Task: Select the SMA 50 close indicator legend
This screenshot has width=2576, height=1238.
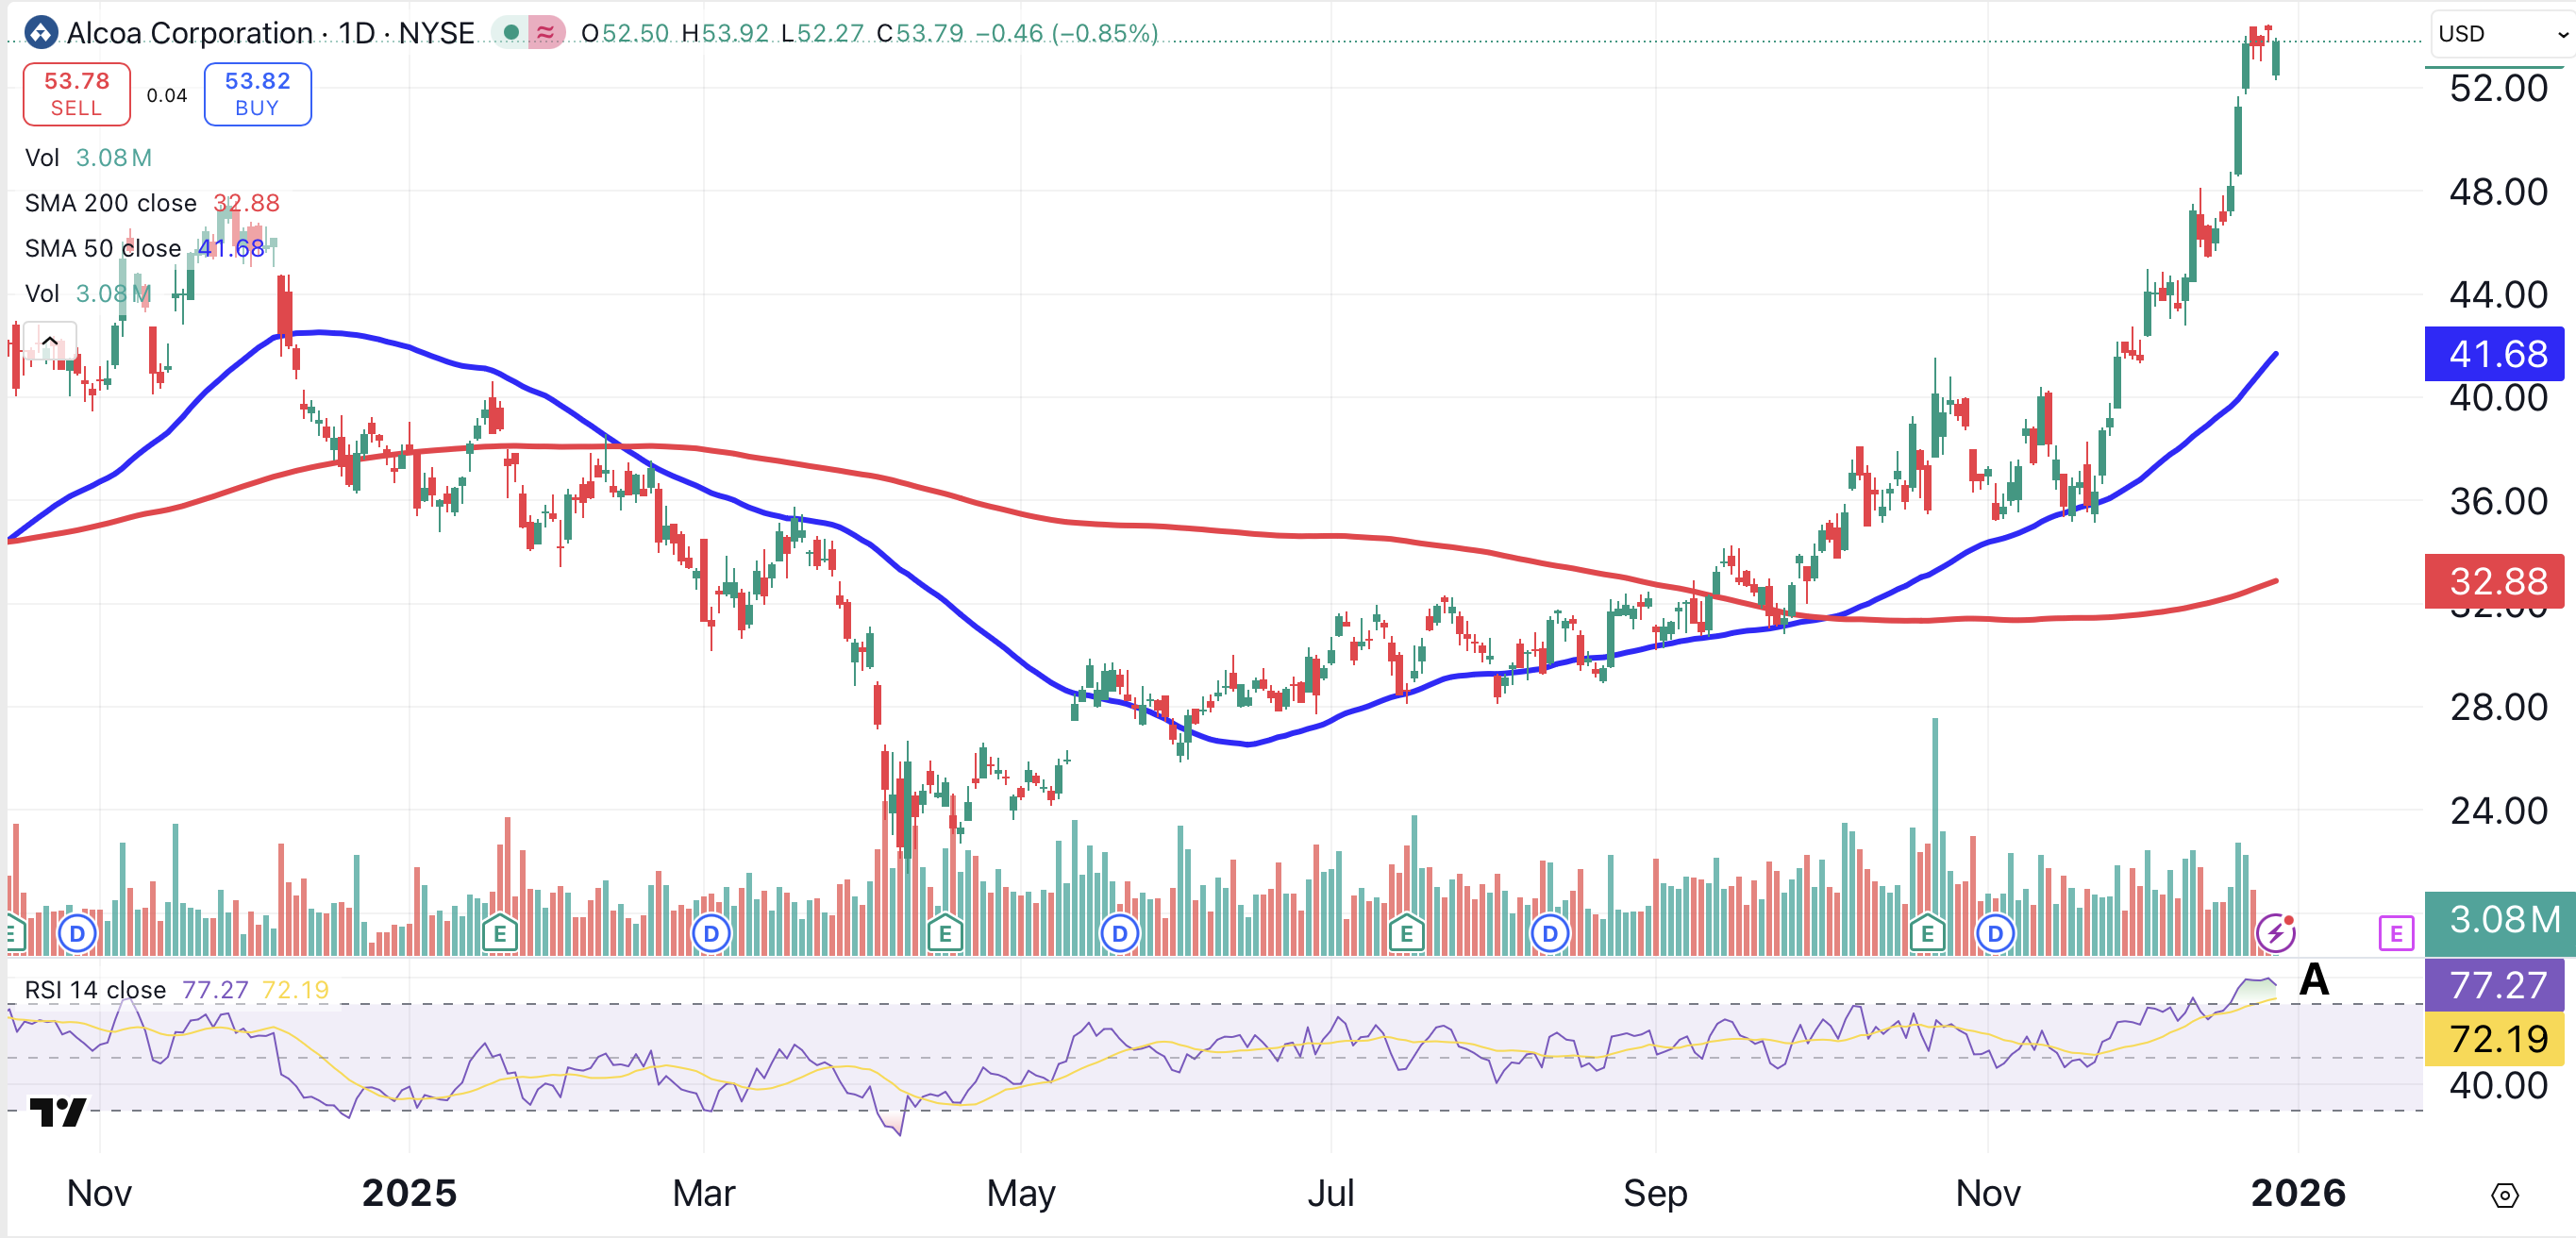Action: coord(102,248)
